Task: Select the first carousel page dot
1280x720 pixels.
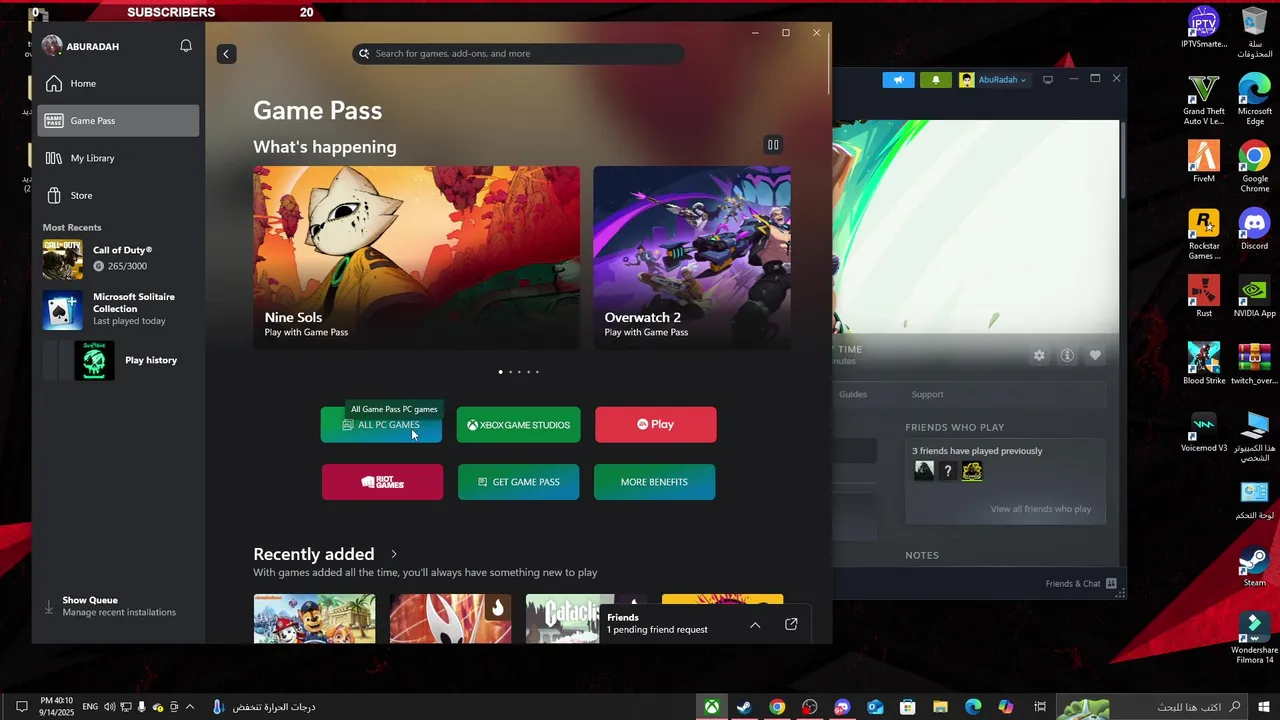Action: 501,372
